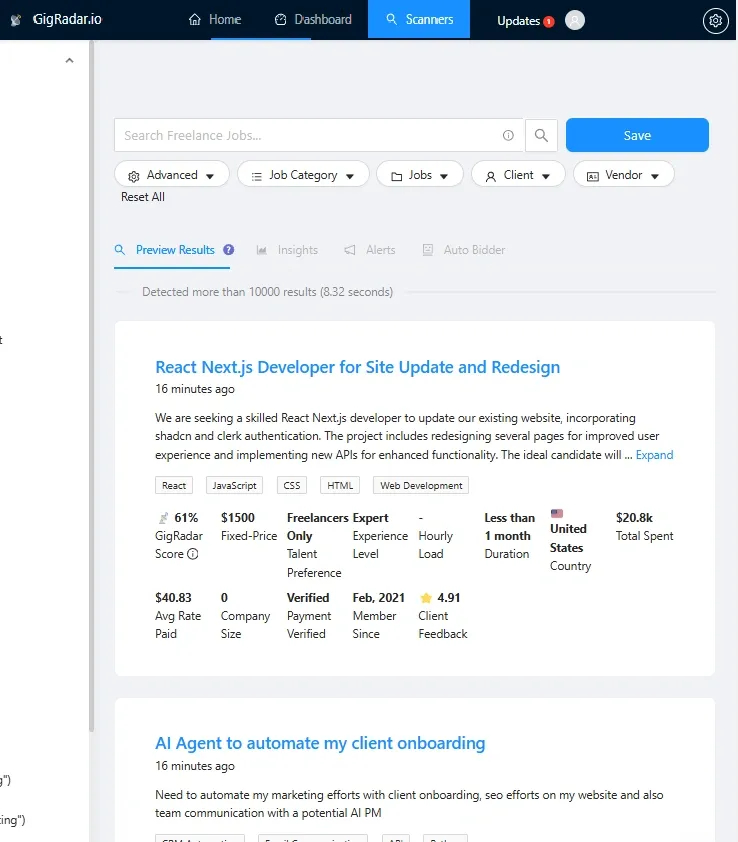
Task: Click the "$1500" fixed-price value
Action: point(238,518)
